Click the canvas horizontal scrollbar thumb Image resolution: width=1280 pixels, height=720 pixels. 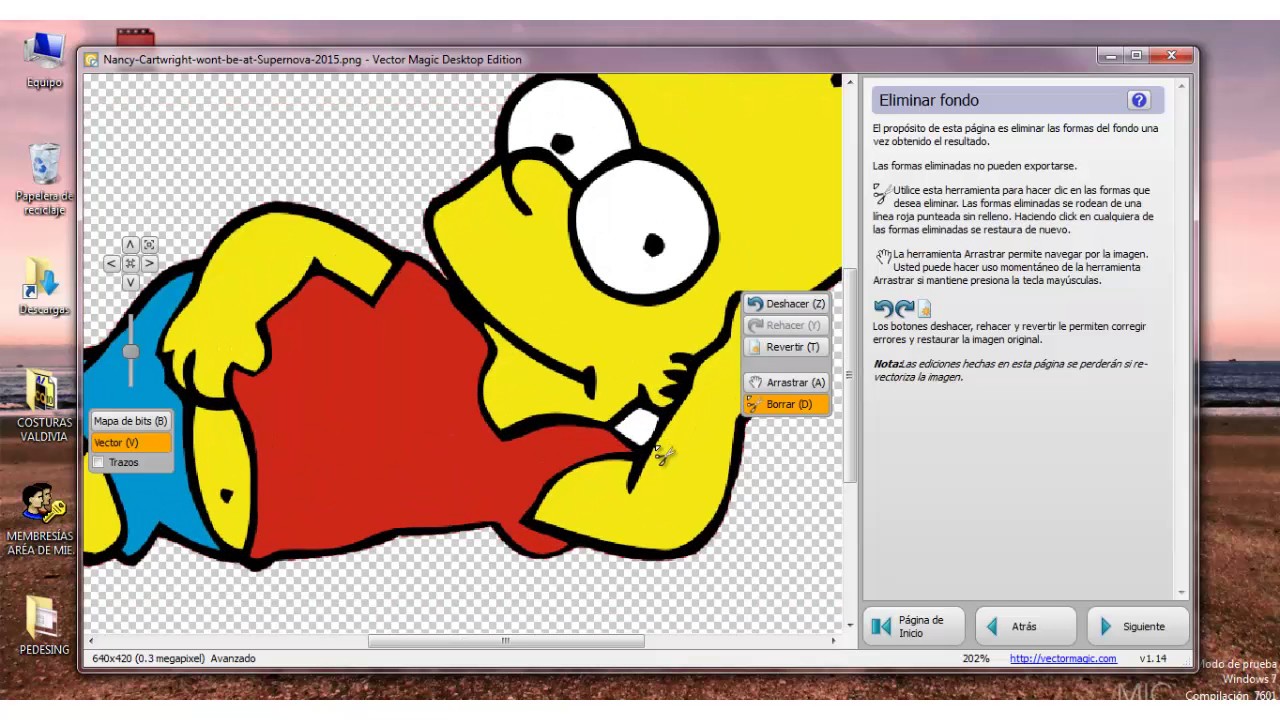506,641
